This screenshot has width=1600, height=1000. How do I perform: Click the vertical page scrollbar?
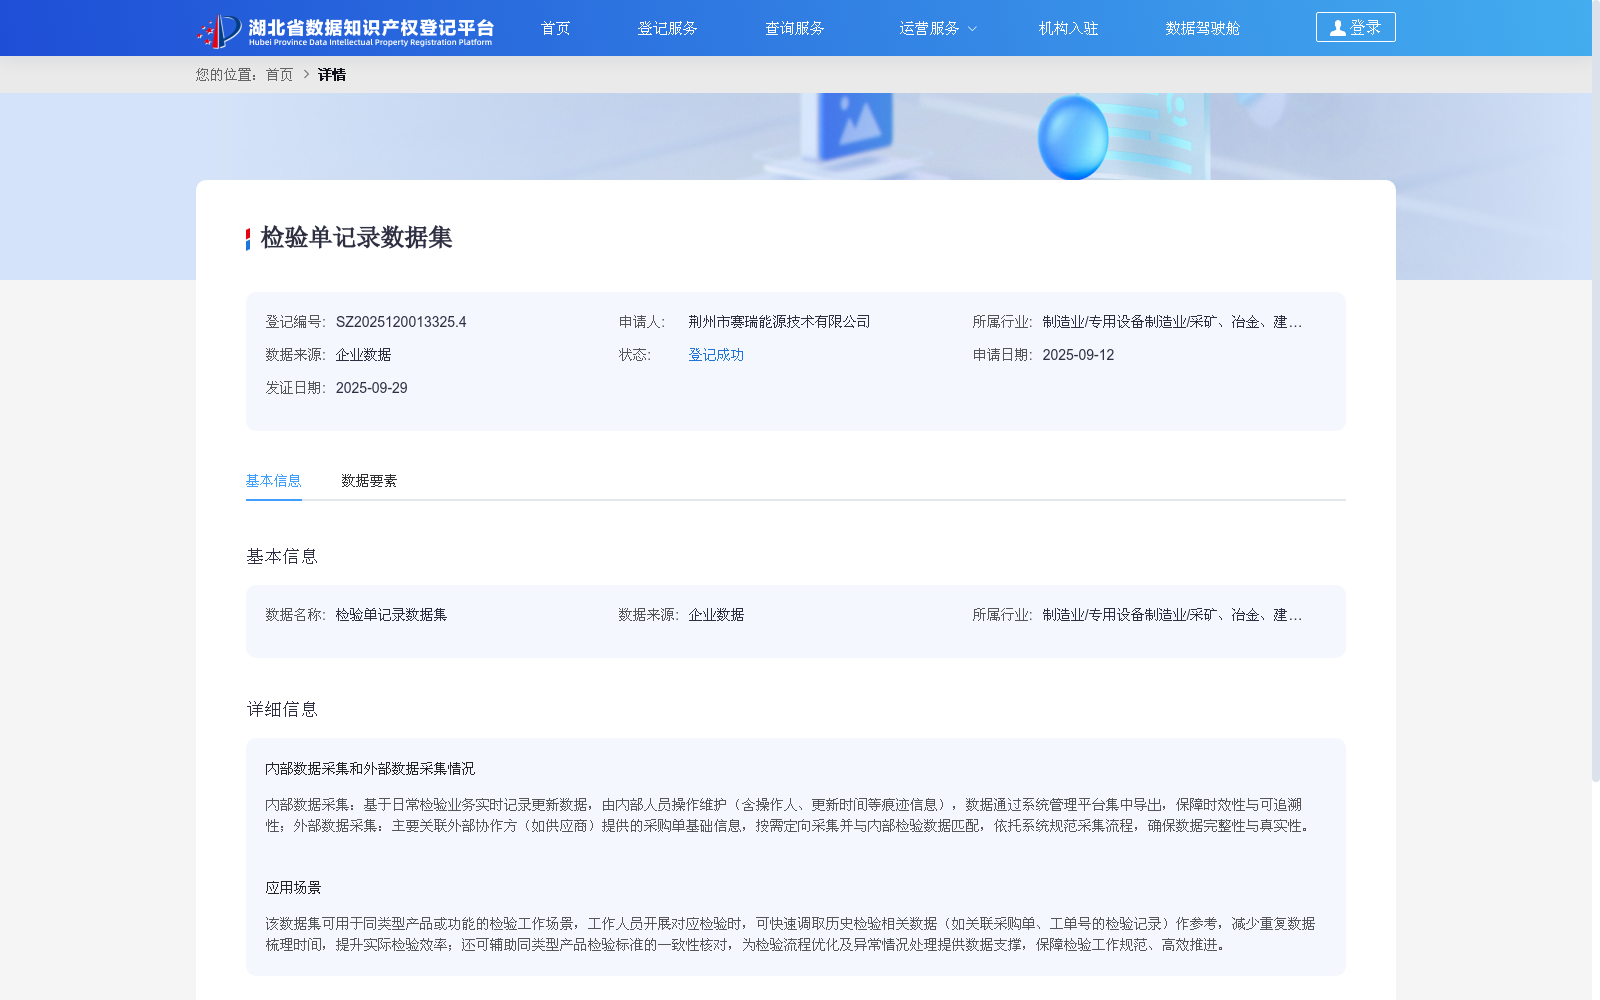click(1596, 390)
